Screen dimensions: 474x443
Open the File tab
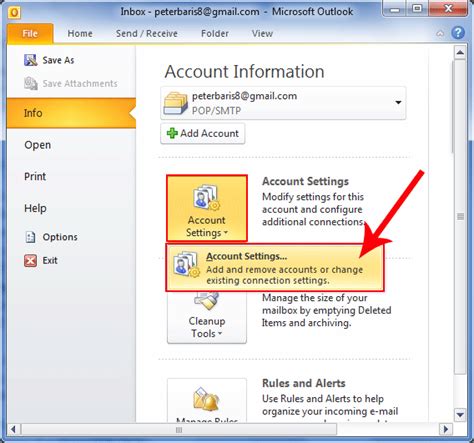(30, 34)
